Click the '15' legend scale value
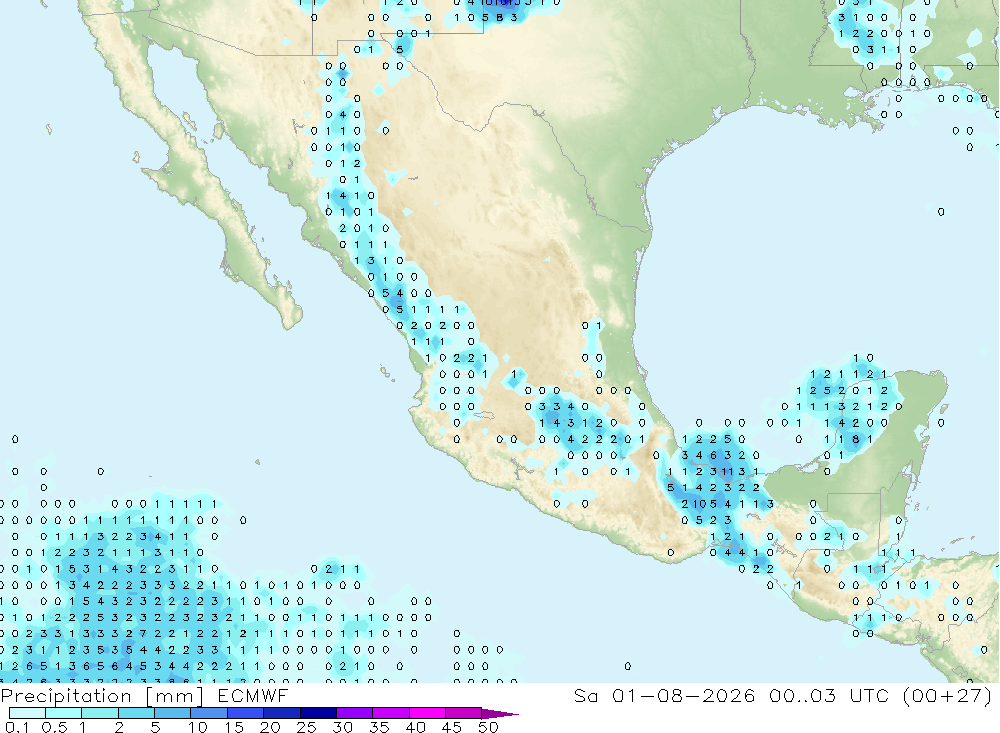The image size is (1000, 733). pos(234,727)
